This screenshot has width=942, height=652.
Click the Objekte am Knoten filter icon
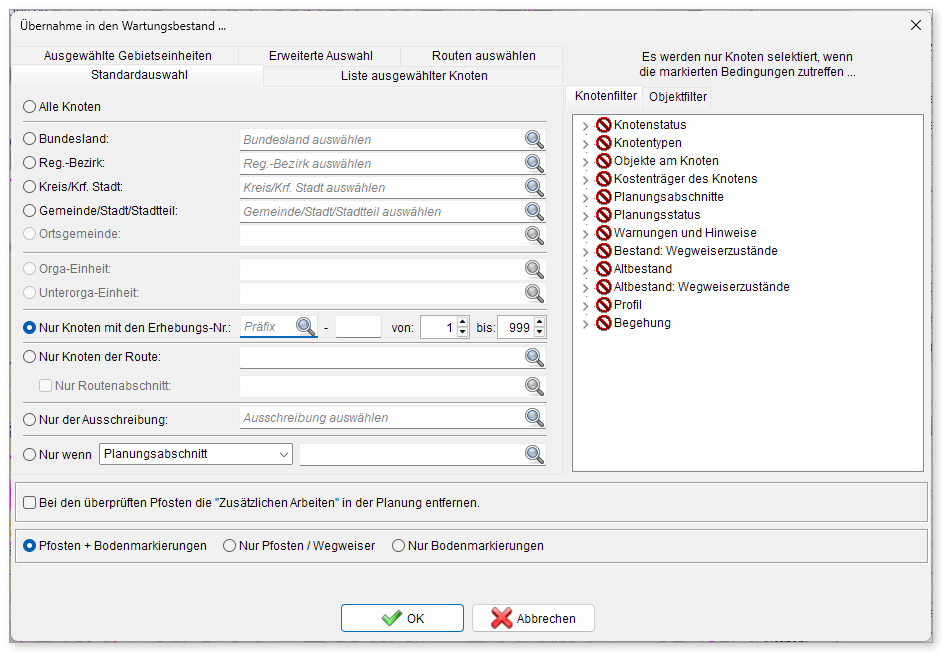[603, 161]
